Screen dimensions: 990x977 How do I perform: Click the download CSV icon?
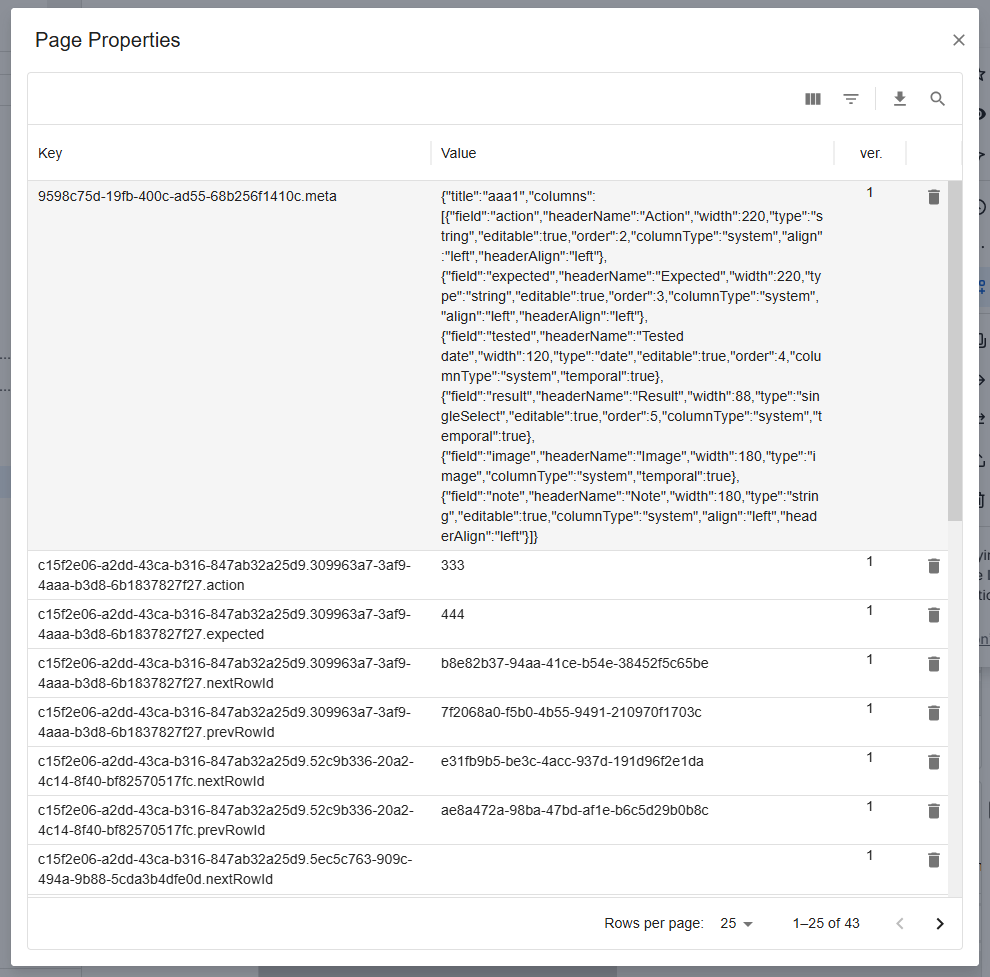click(899, 99)
